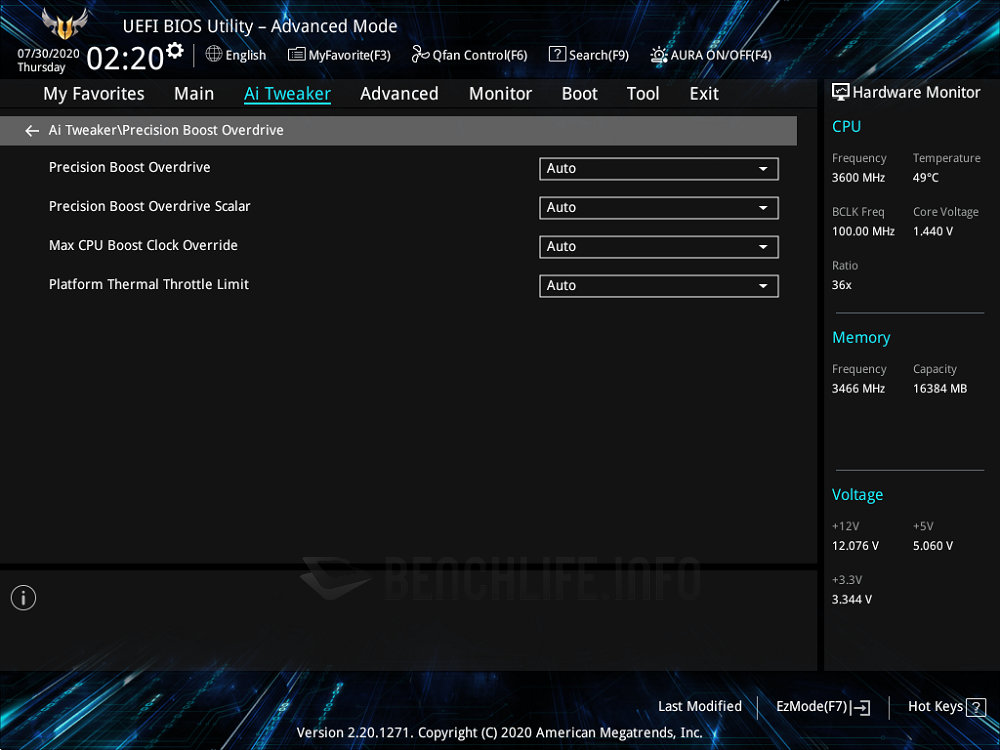1000x750 pixels.
Task: Open Qfan Control fan settings
Action: click(x=469, y=55)
